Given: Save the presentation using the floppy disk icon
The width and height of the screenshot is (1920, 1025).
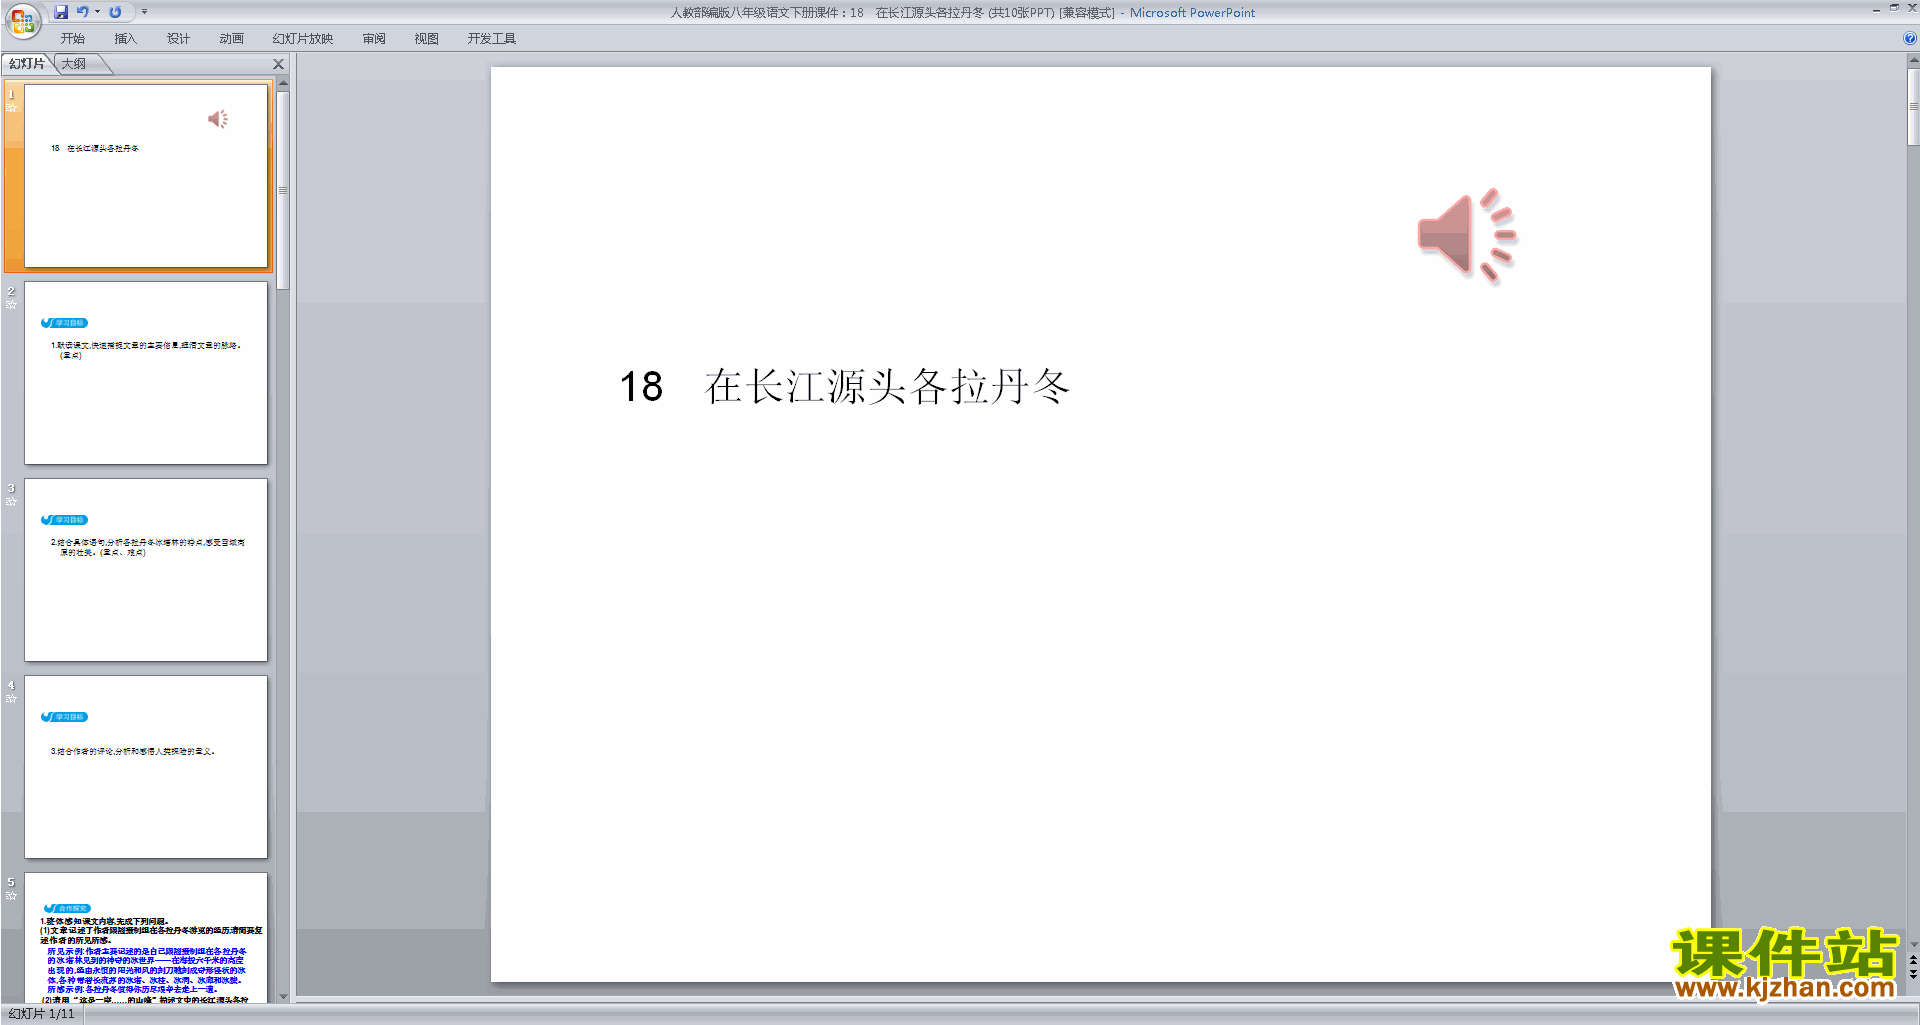Looking at the screenshot, I should [x=61, y=12].
